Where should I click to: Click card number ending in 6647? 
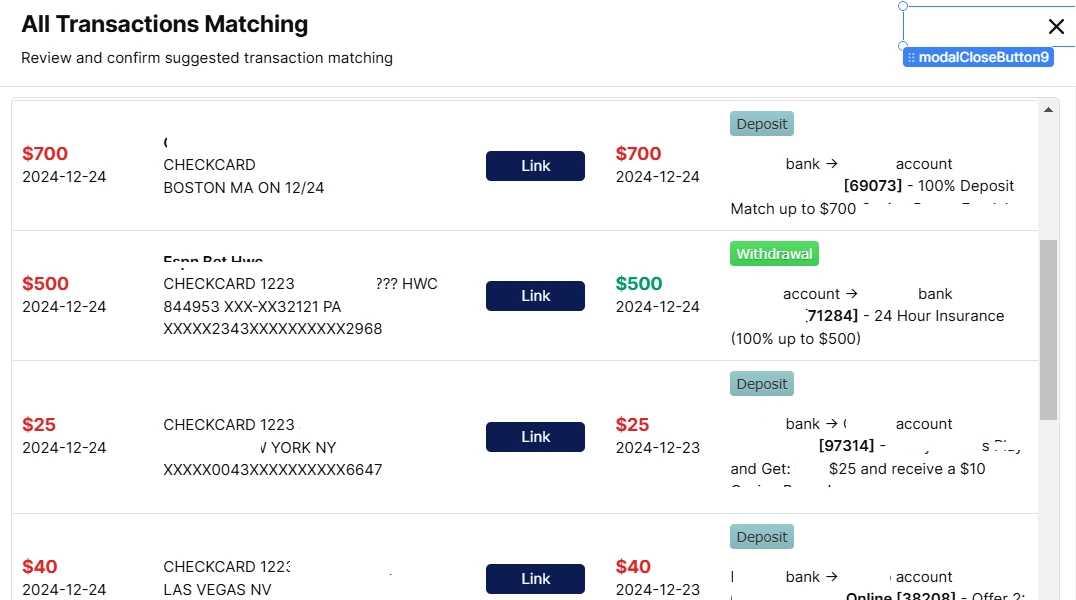(x=272, y=470)
